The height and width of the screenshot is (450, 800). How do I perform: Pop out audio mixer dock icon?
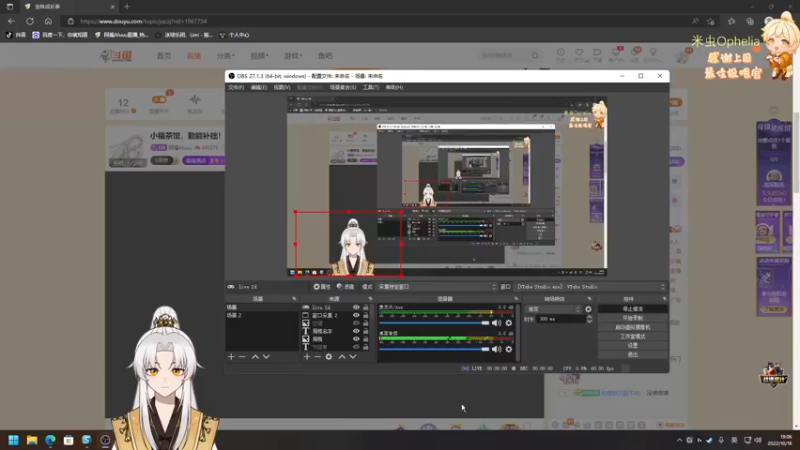coord(516,299)
